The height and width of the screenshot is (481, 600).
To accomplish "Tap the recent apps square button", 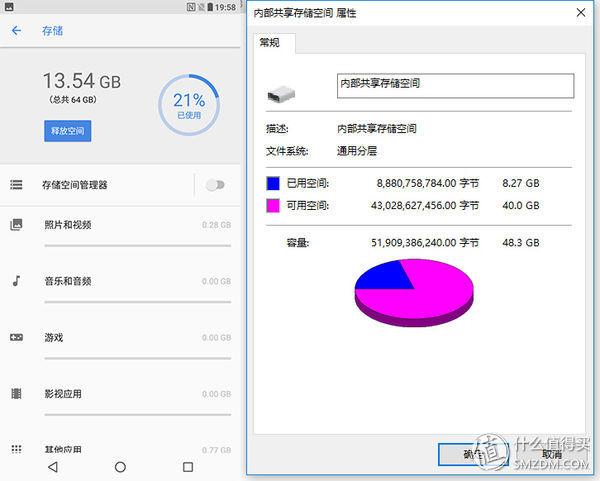I will (188, 467).
